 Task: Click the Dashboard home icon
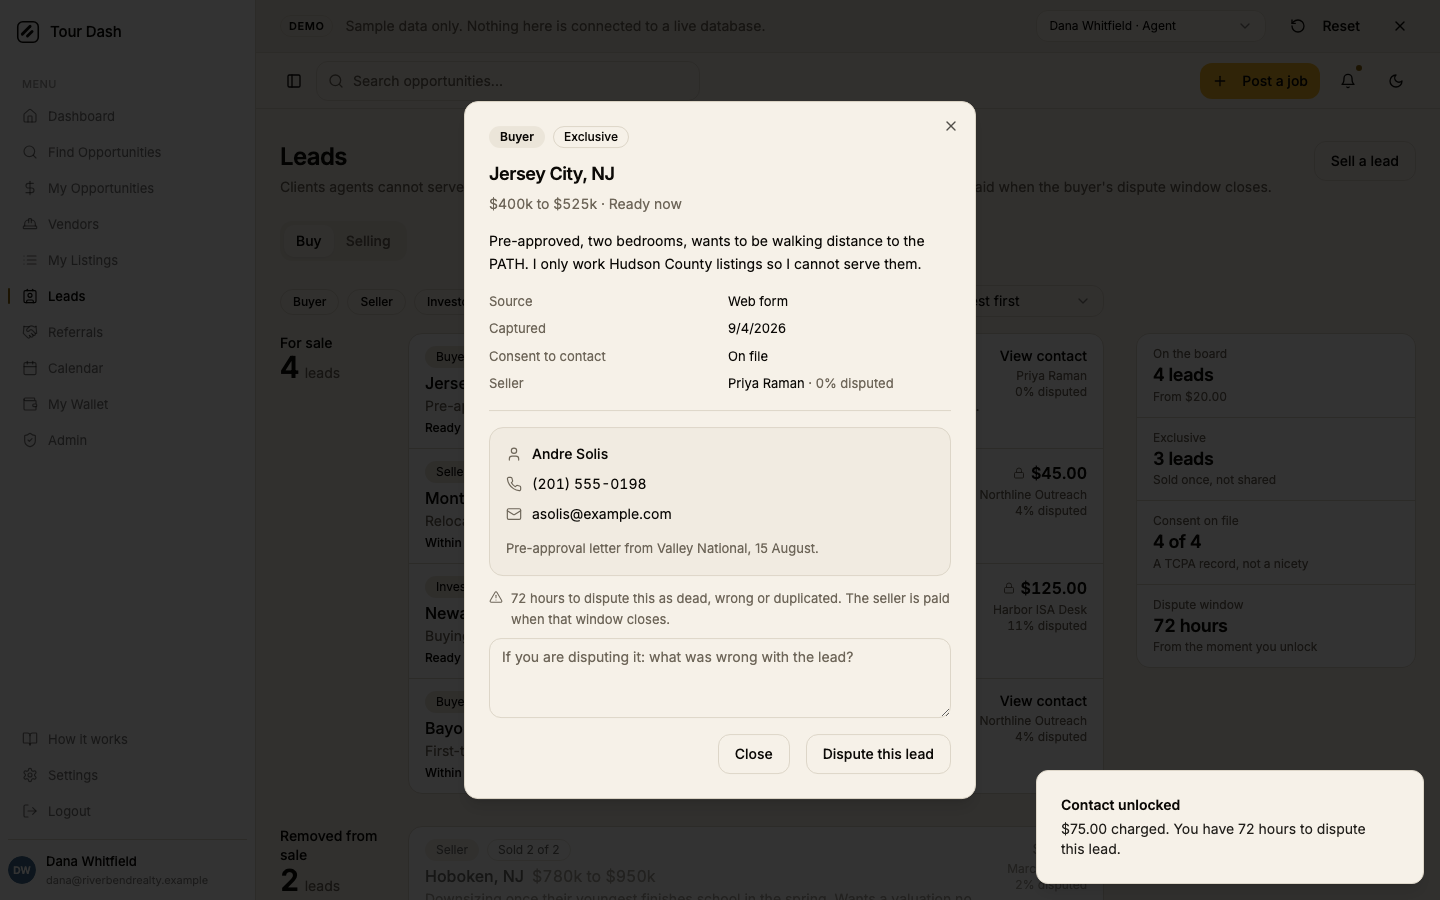(30, 116)
